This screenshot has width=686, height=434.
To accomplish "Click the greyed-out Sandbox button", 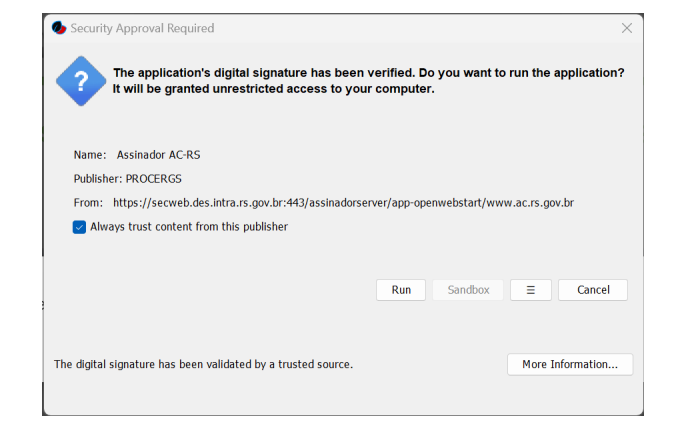I will pyautogui.click(x=468, y=290).
